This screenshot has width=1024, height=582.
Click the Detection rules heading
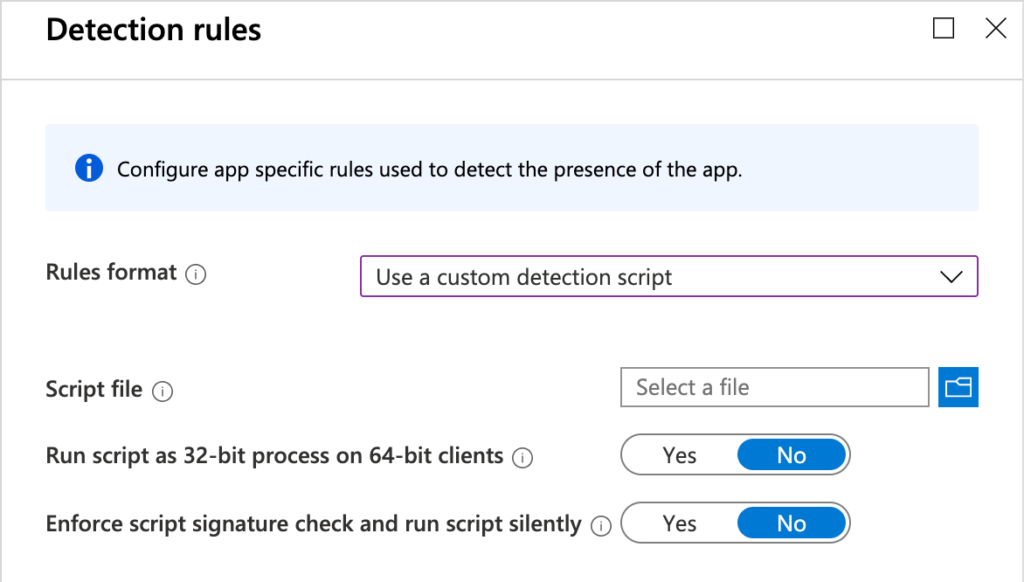152,29
